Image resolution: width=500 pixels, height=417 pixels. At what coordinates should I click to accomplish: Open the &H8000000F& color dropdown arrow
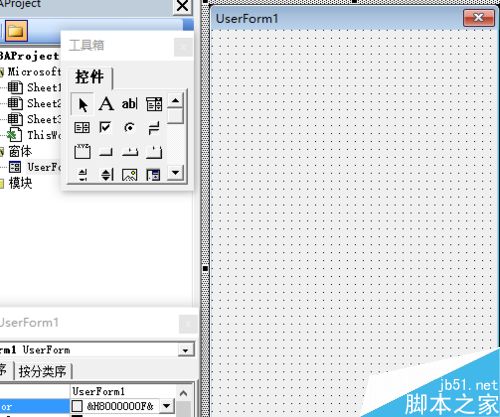click(x=167, y=406)
